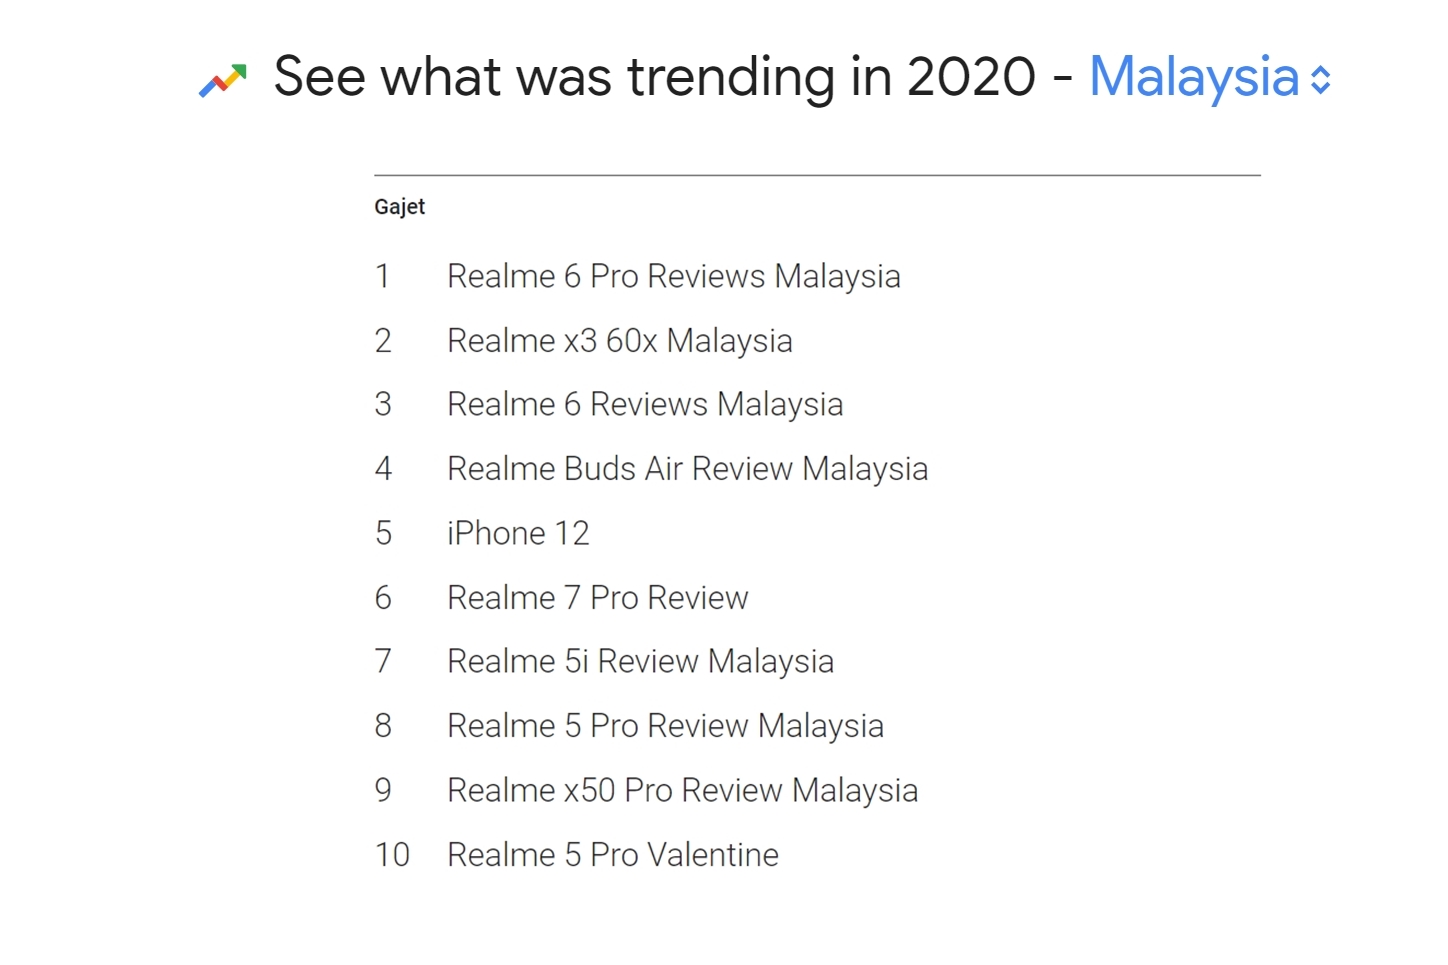Click rank number 1 in the list
Screen dimensions: 1448x965
[382, 276]
